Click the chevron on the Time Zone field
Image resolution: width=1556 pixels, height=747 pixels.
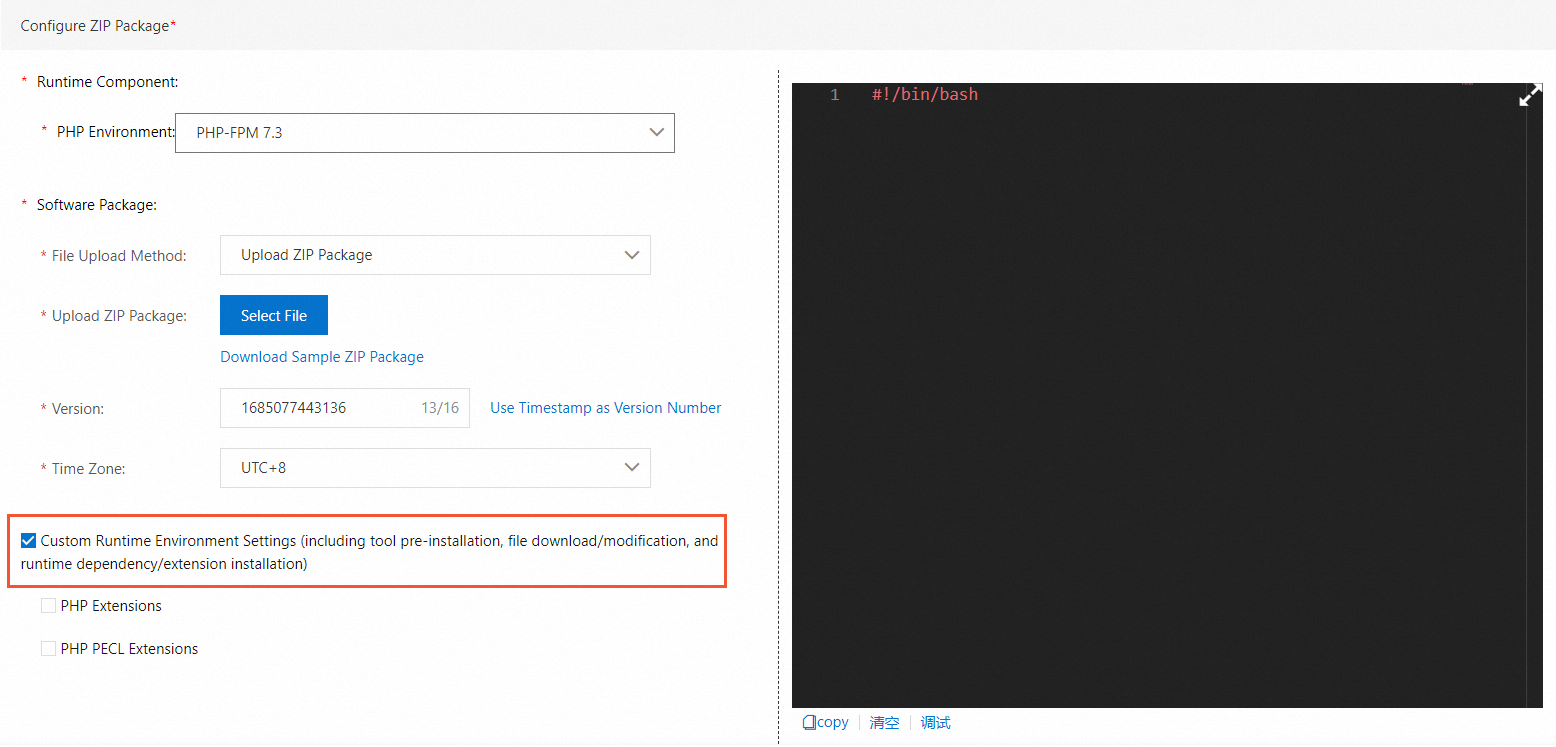click(x=632, y=467)
